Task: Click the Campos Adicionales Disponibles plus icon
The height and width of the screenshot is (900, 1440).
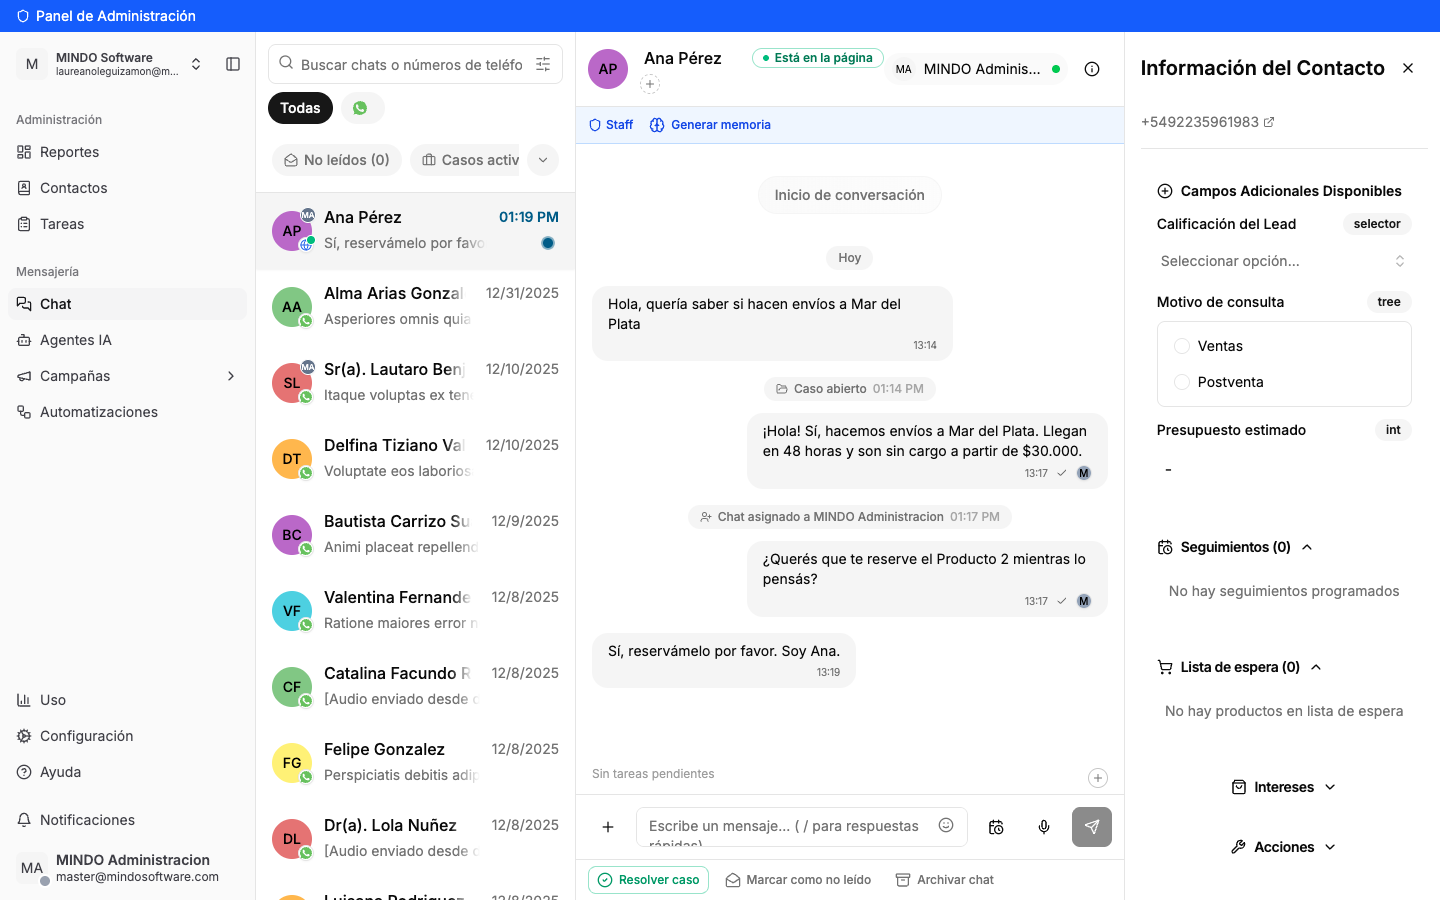Action: point(1165,191)
